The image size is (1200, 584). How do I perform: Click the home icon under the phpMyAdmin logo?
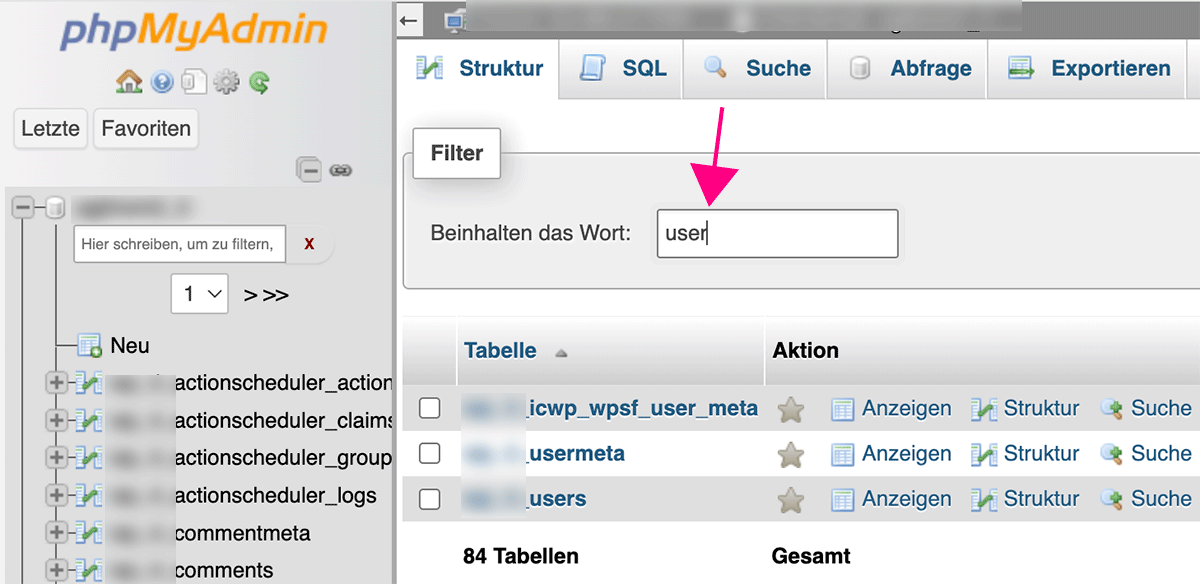pyautogui.click(x=129, y=82)
